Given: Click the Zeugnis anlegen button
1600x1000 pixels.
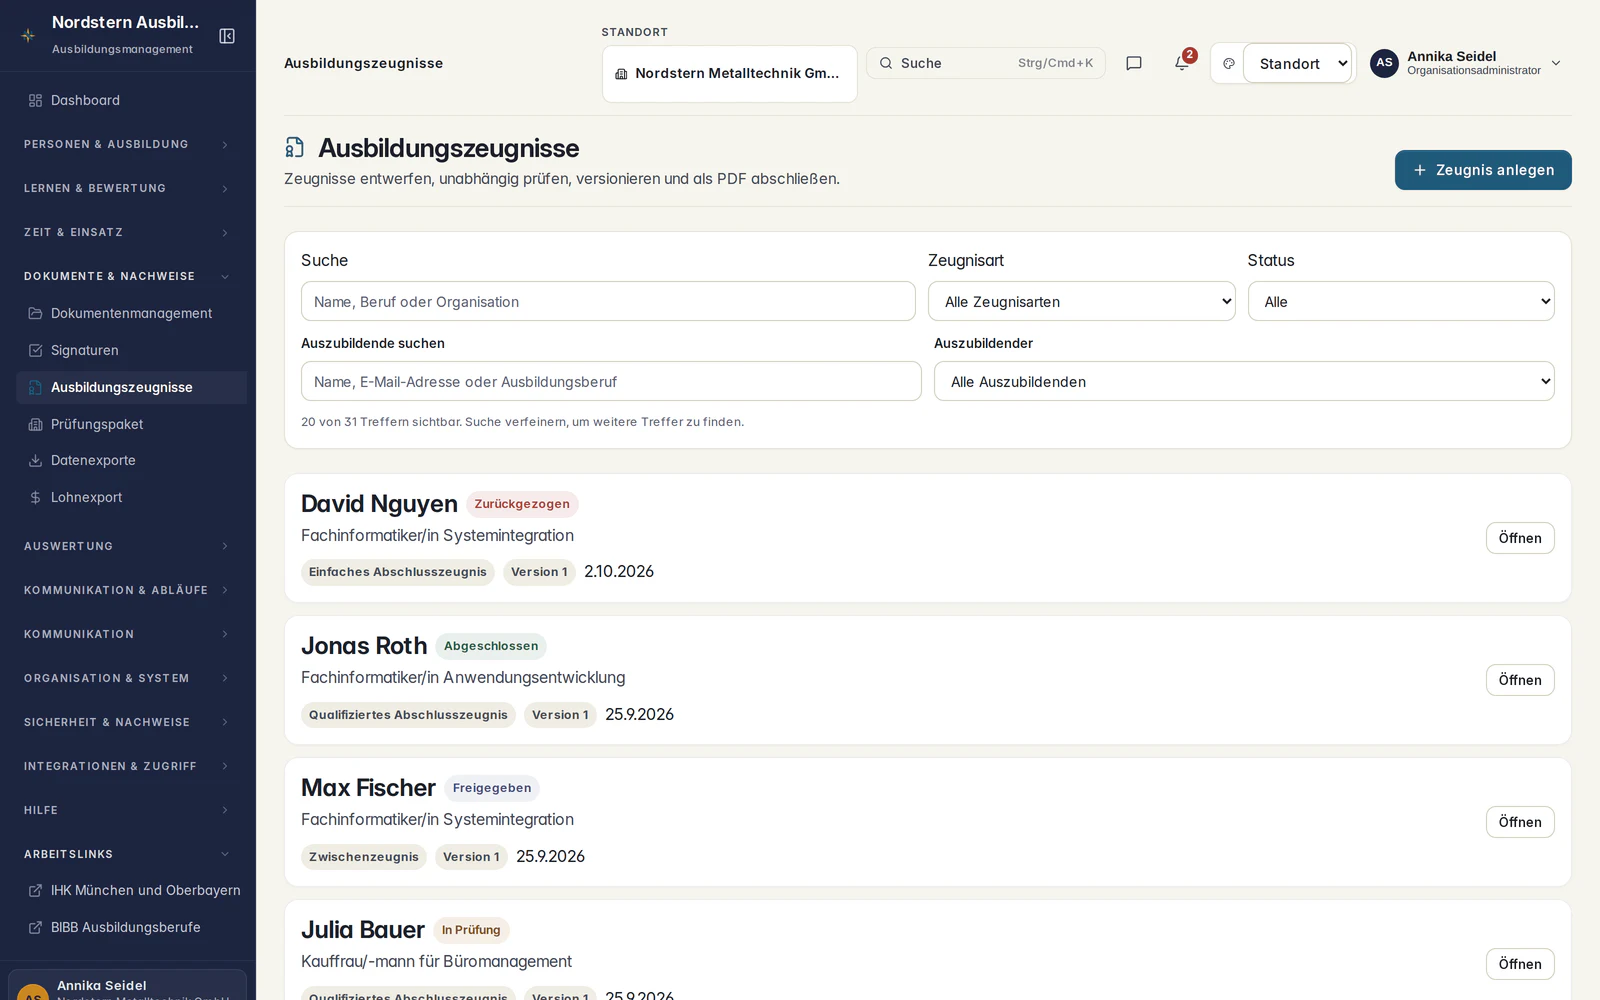Looking at the screenshot, I should point(1483,170).
